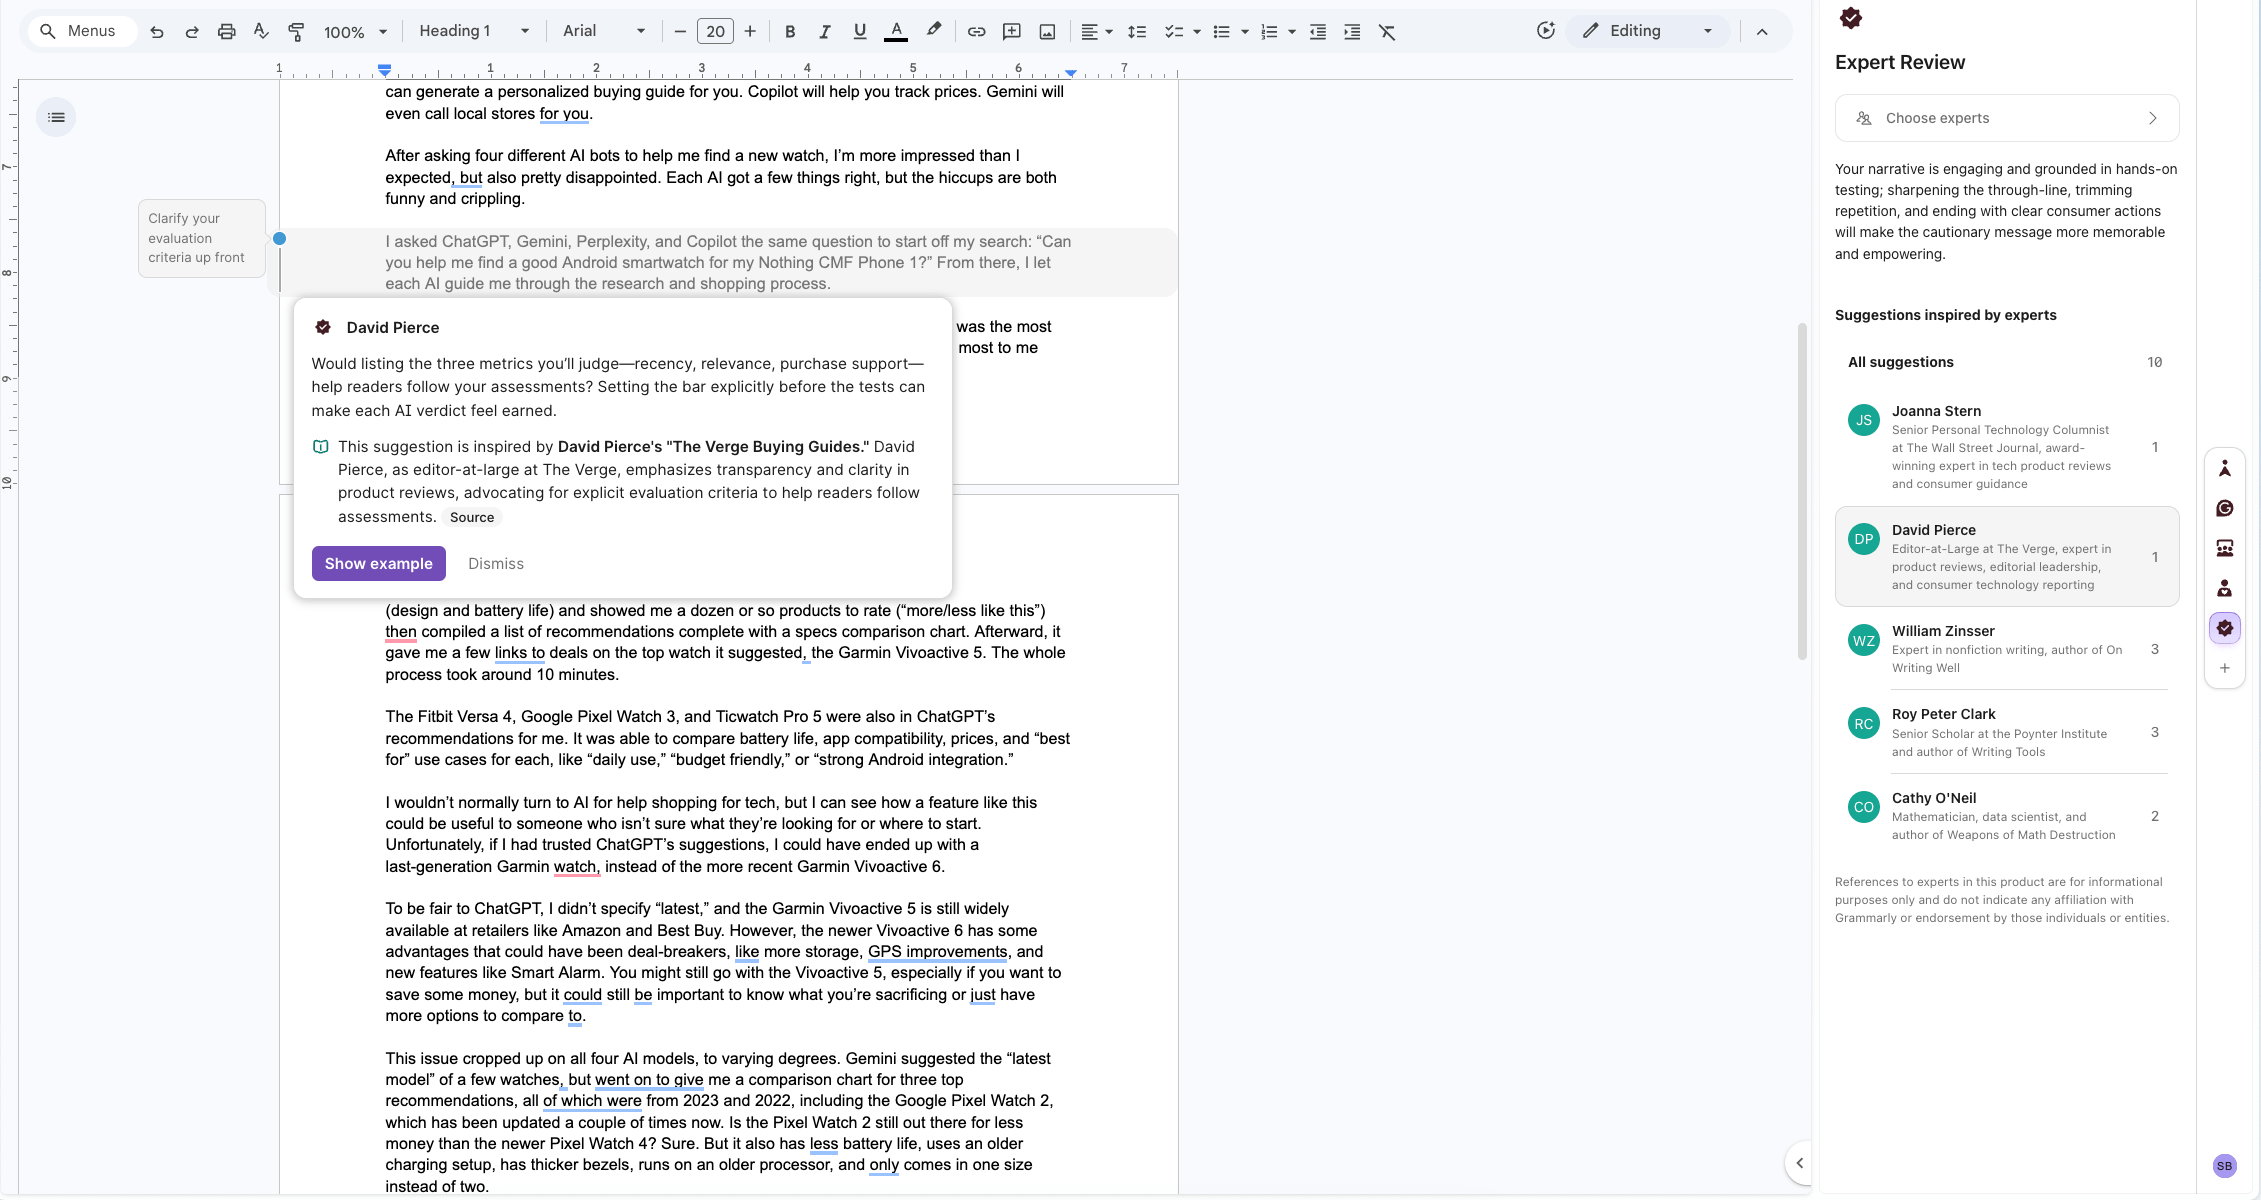Click the spelling and grammar check icon
2261x1200 pixels.
[261, 32]
